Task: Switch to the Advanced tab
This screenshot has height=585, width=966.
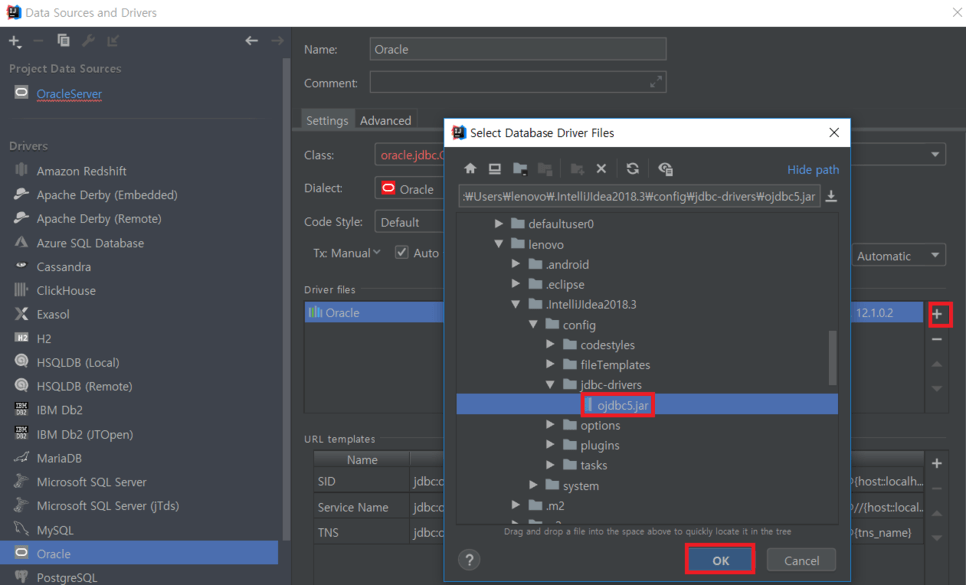Action: (x=385, y=120)
